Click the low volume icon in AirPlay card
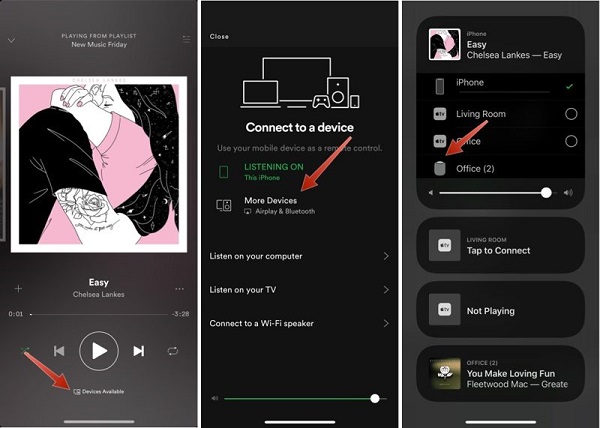600x428 pixels. click(431, 192)
